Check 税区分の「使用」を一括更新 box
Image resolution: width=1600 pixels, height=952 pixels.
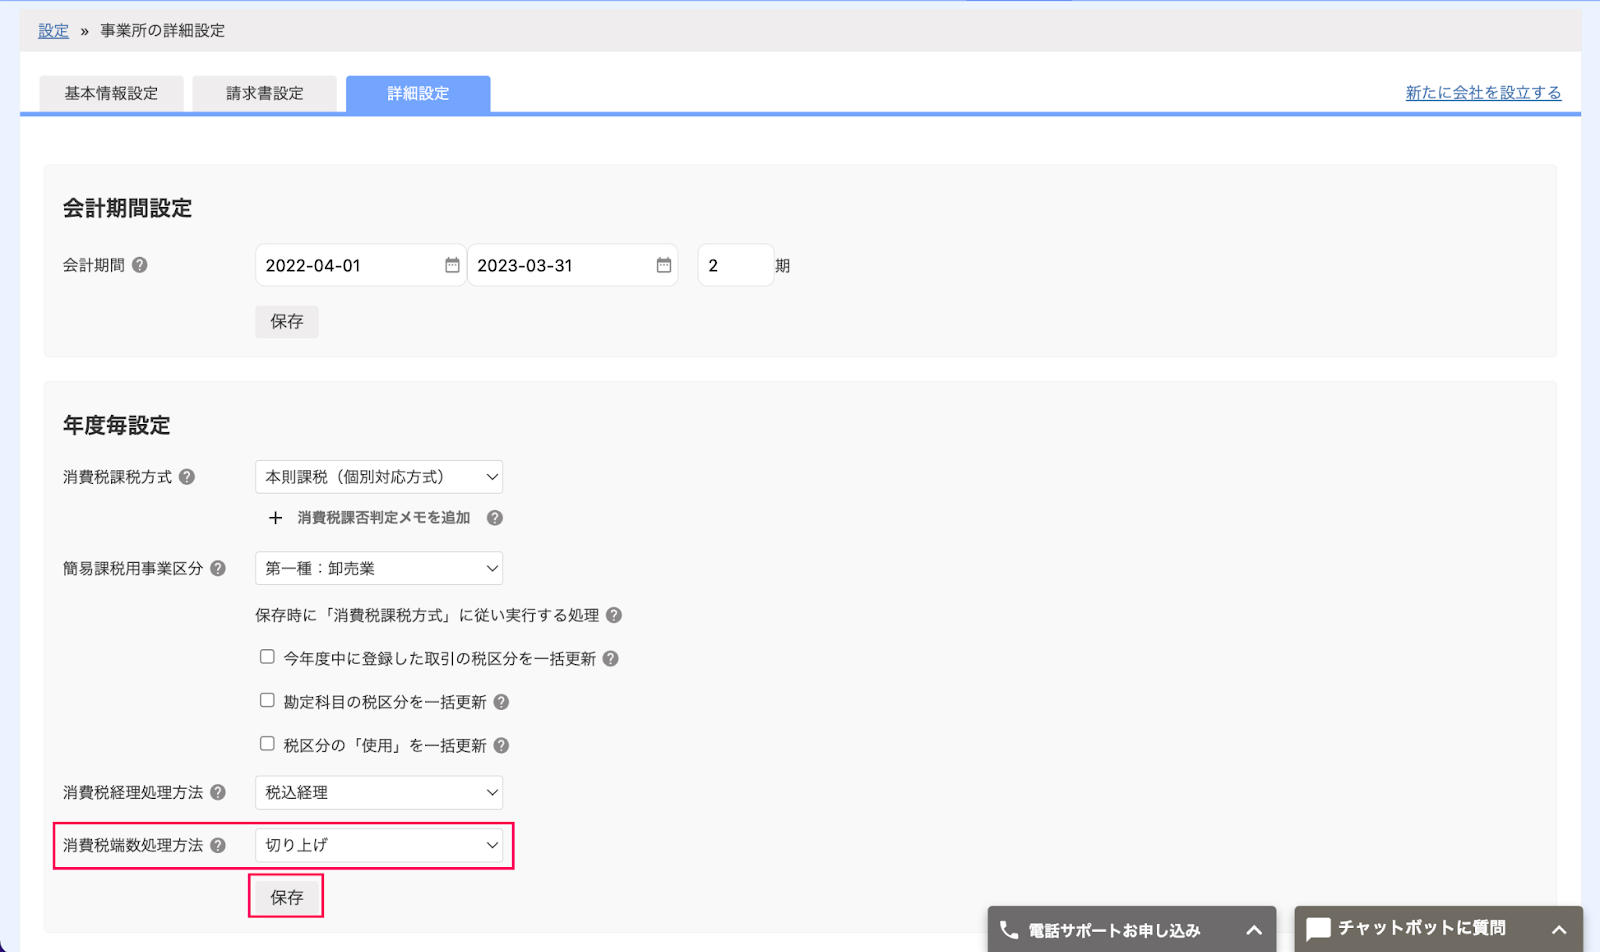click(x=267, y=743)
